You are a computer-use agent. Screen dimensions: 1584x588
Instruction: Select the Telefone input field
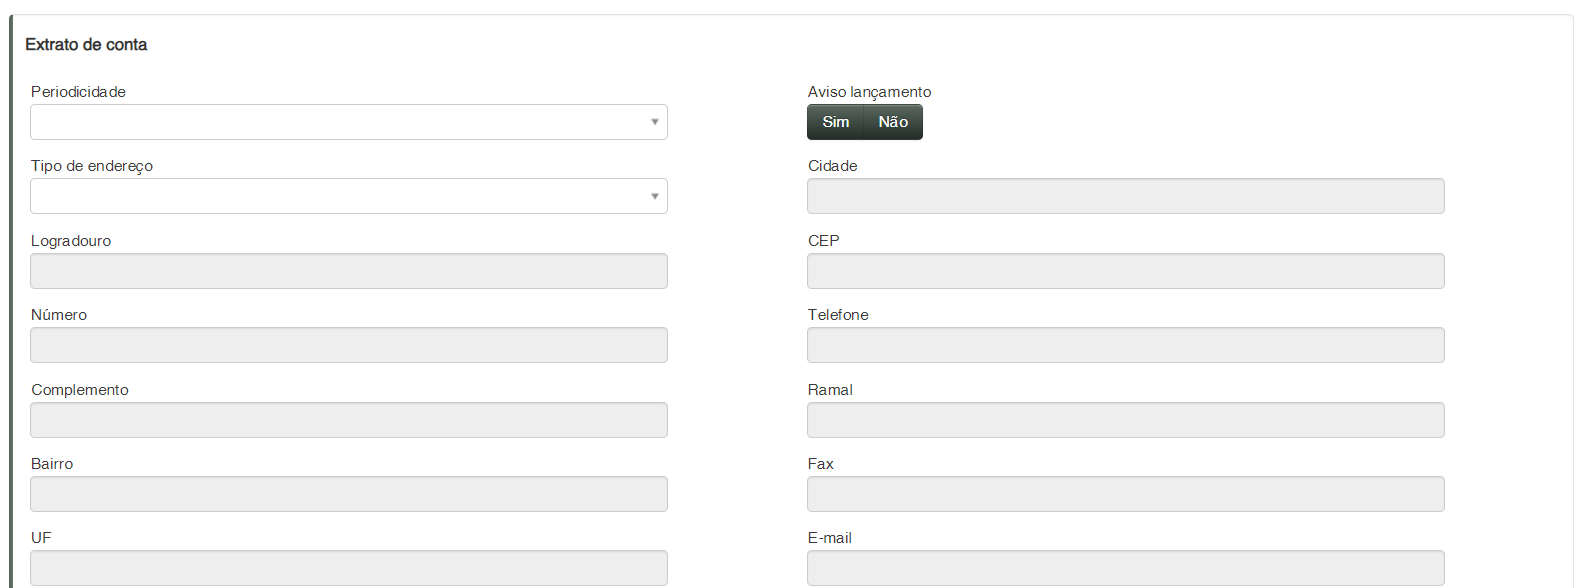(x=1125, y=345)
